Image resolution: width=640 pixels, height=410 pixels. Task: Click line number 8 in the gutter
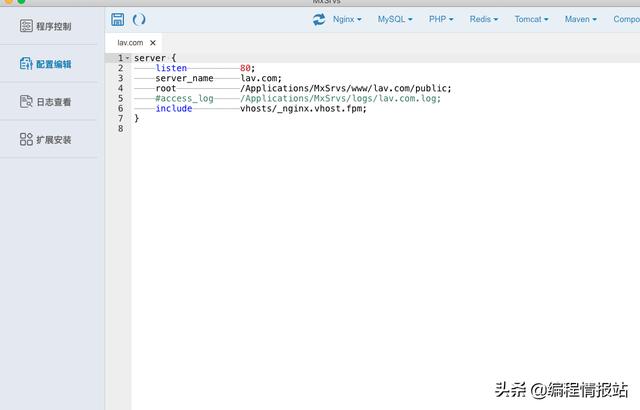pyautogui.click(x=120, y=129)
